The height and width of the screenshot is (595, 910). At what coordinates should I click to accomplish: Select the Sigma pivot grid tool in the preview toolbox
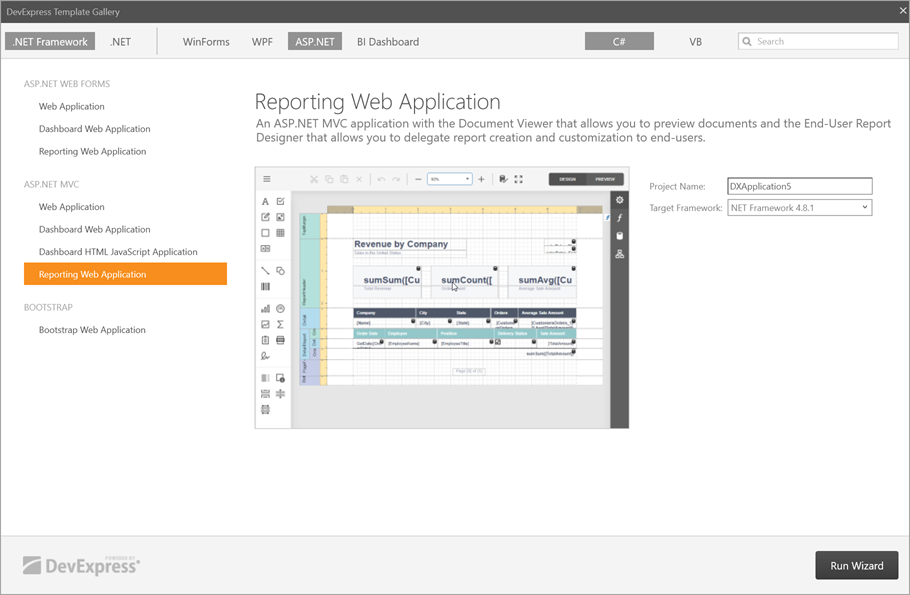click(x=280, y=324)
